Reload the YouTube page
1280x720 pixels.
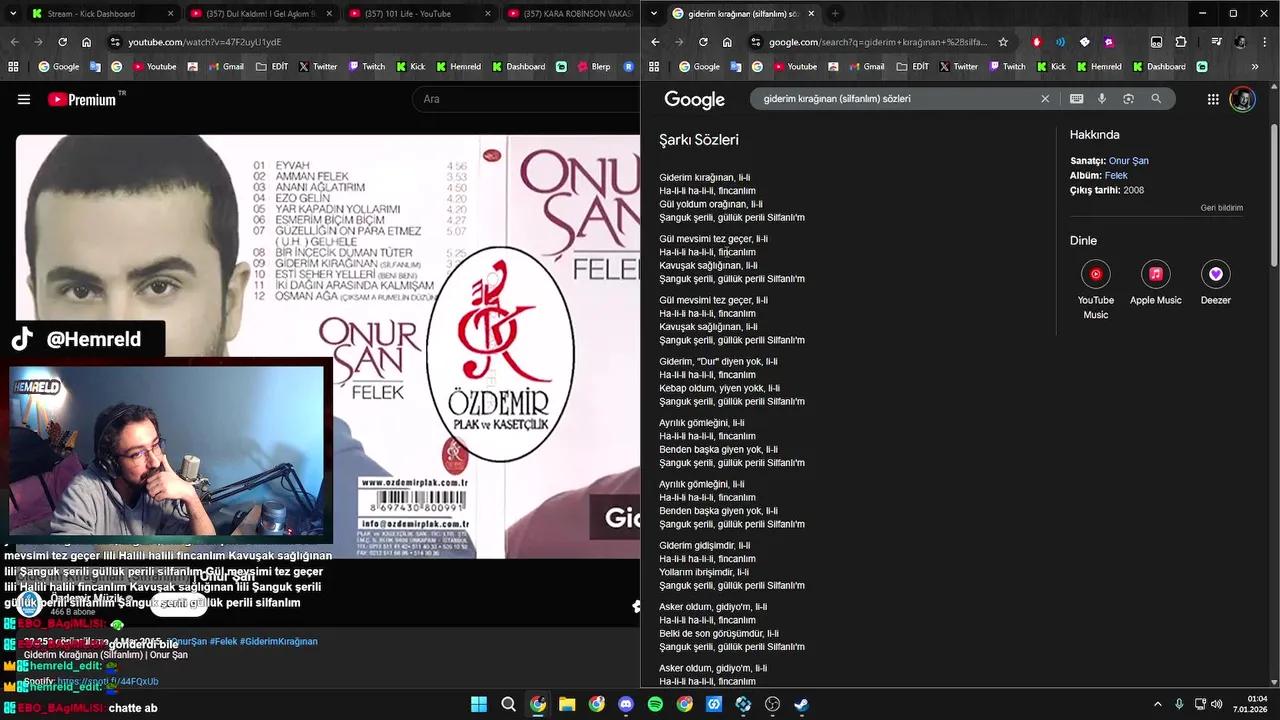point(62,42)
